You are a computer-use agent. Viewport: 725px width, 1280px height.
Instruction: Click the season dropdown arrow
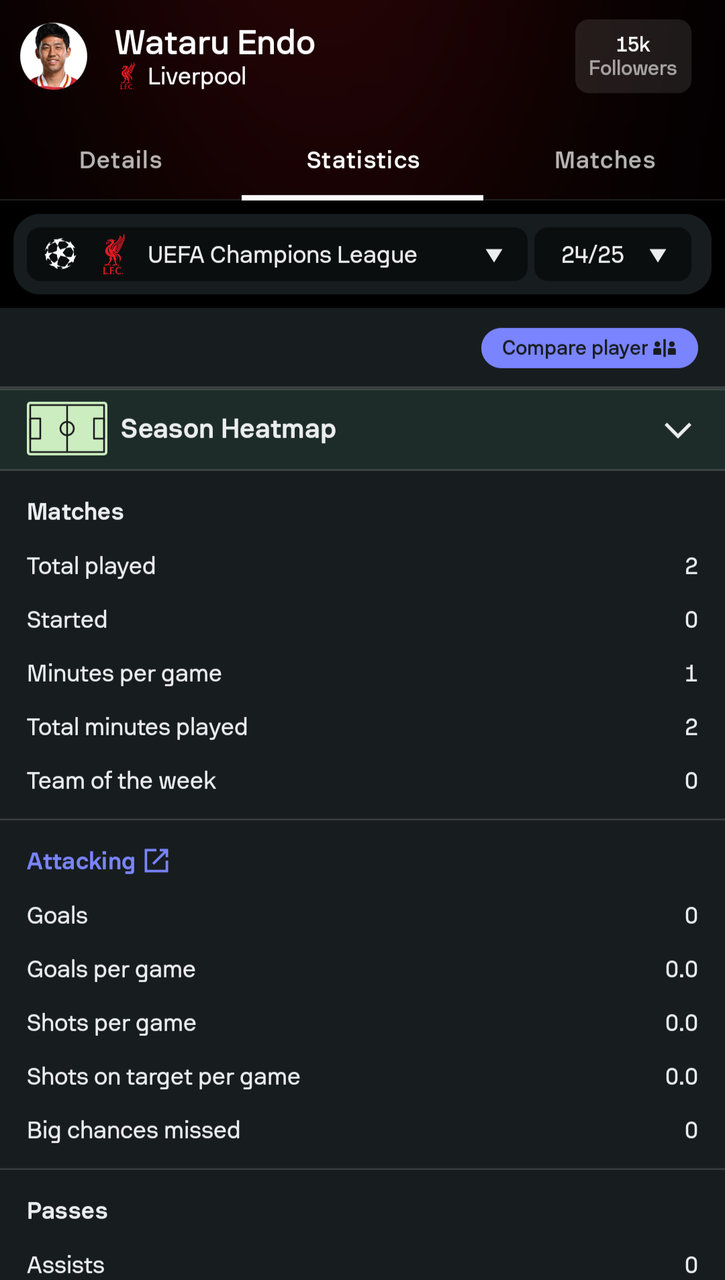point(658,255)
